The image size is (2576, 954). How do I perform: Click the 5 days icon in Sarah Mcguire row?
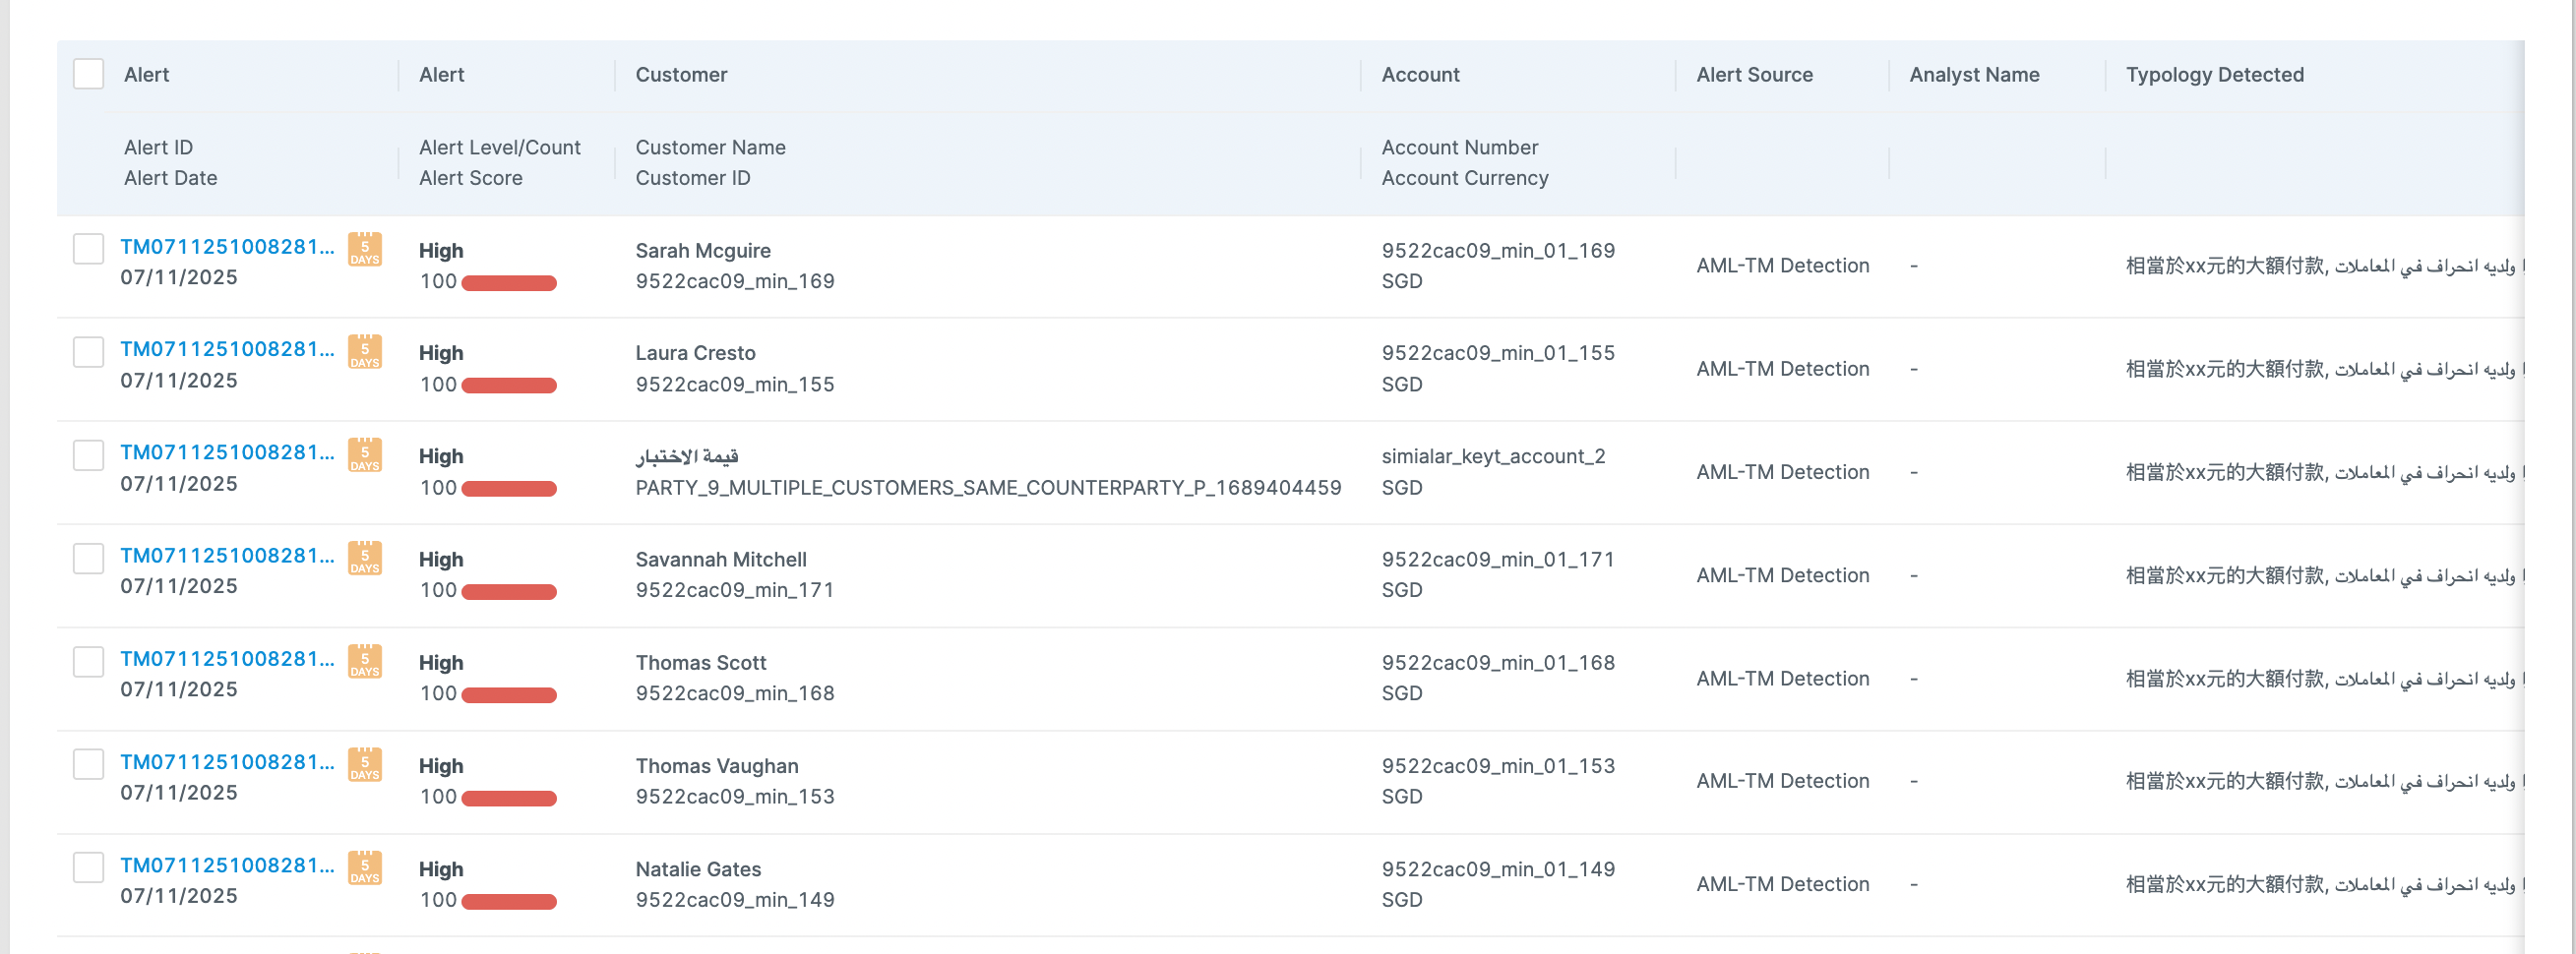pyautogui.click(x=365, y=250)
